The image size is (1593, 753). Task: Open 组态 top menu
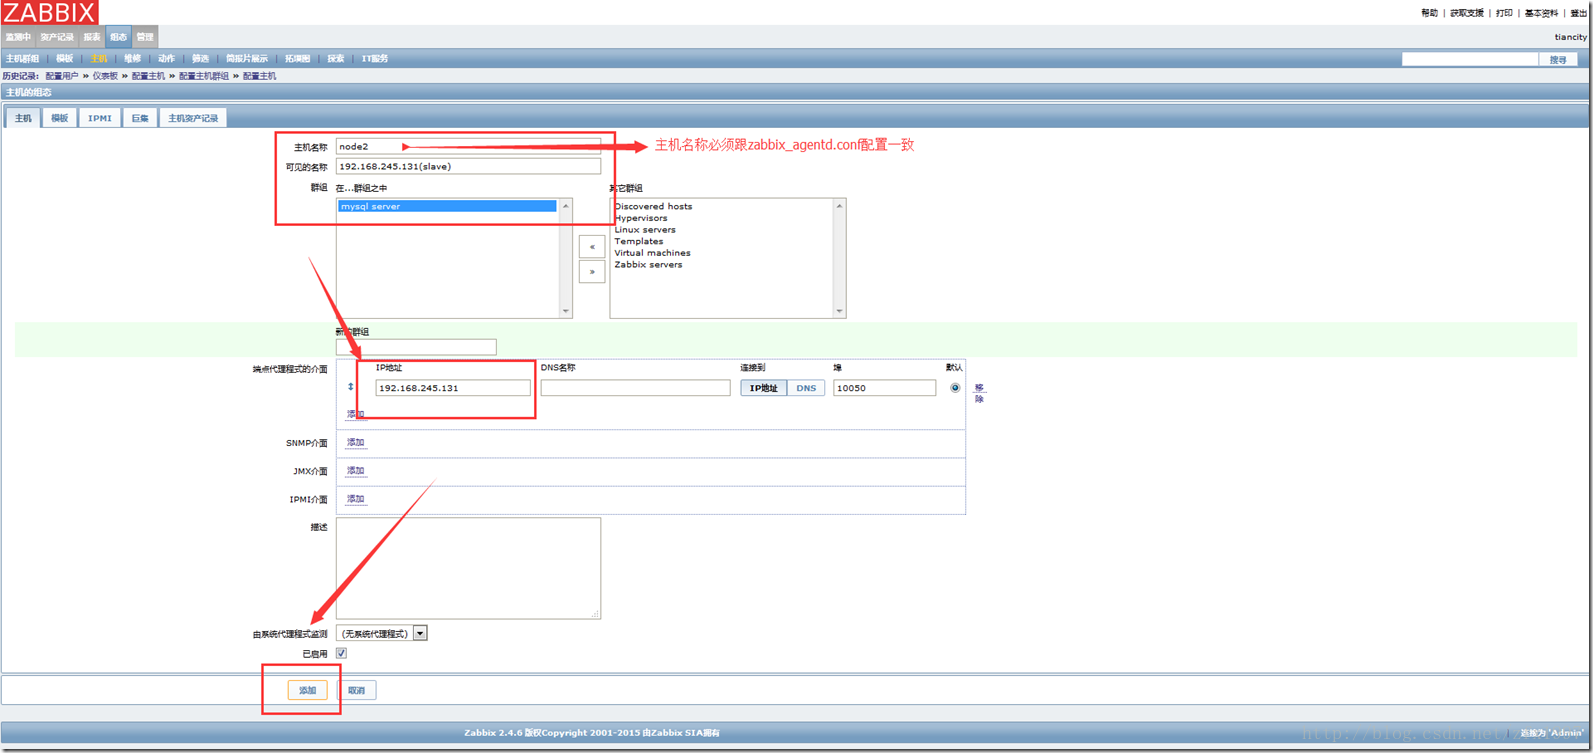119,37
